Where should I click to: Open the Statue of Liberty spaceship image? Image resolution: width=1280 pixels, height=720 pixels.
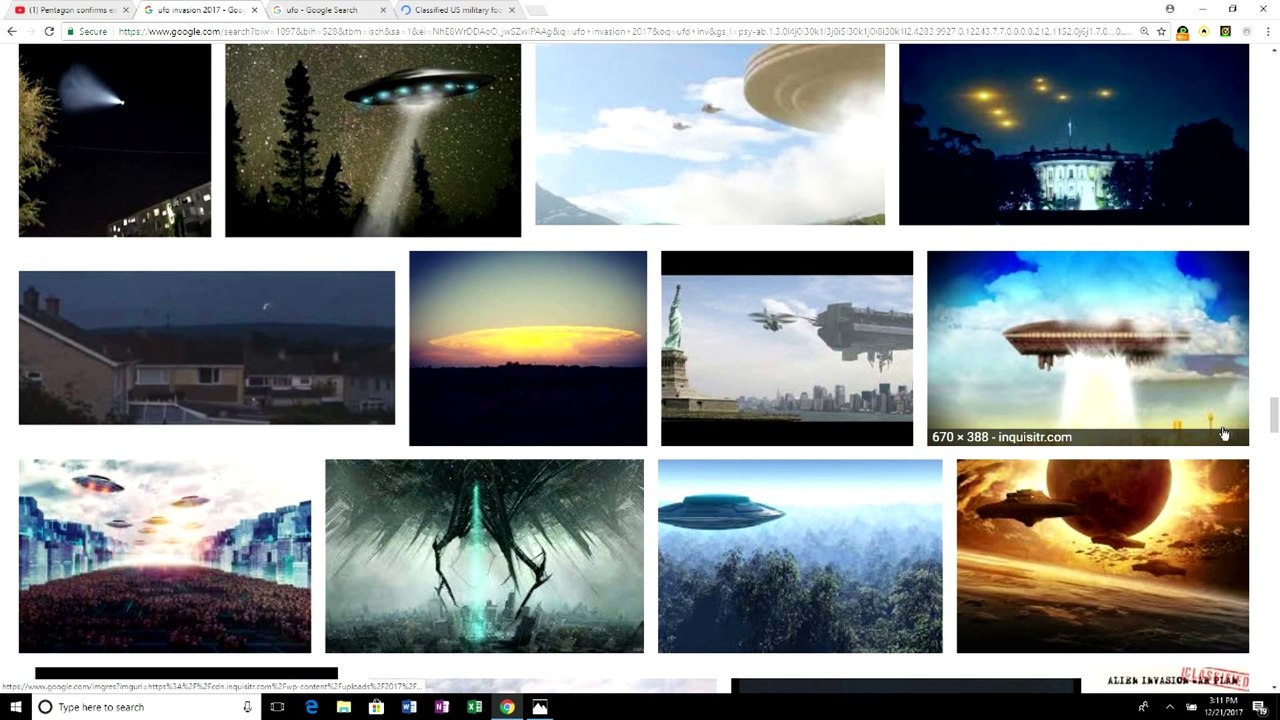[x=787, y=348]
